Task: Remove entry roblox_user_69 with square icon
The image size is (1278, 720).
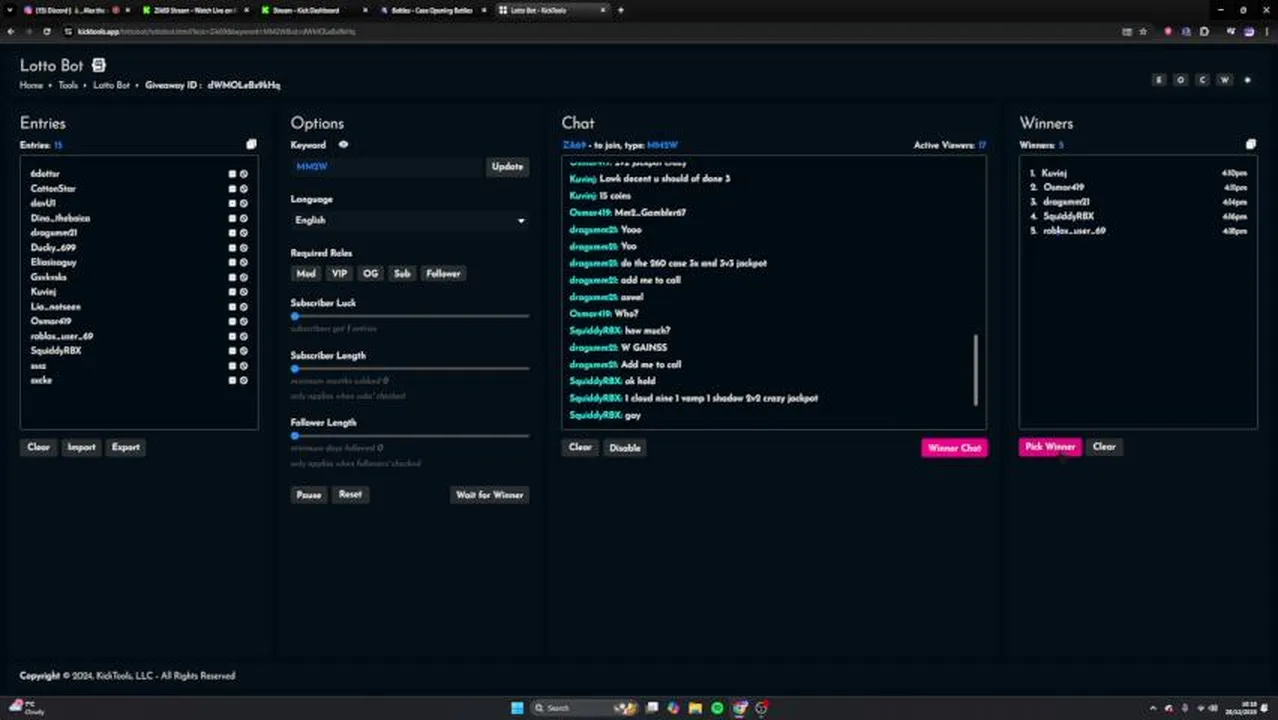Action: [x=232, y=337]
